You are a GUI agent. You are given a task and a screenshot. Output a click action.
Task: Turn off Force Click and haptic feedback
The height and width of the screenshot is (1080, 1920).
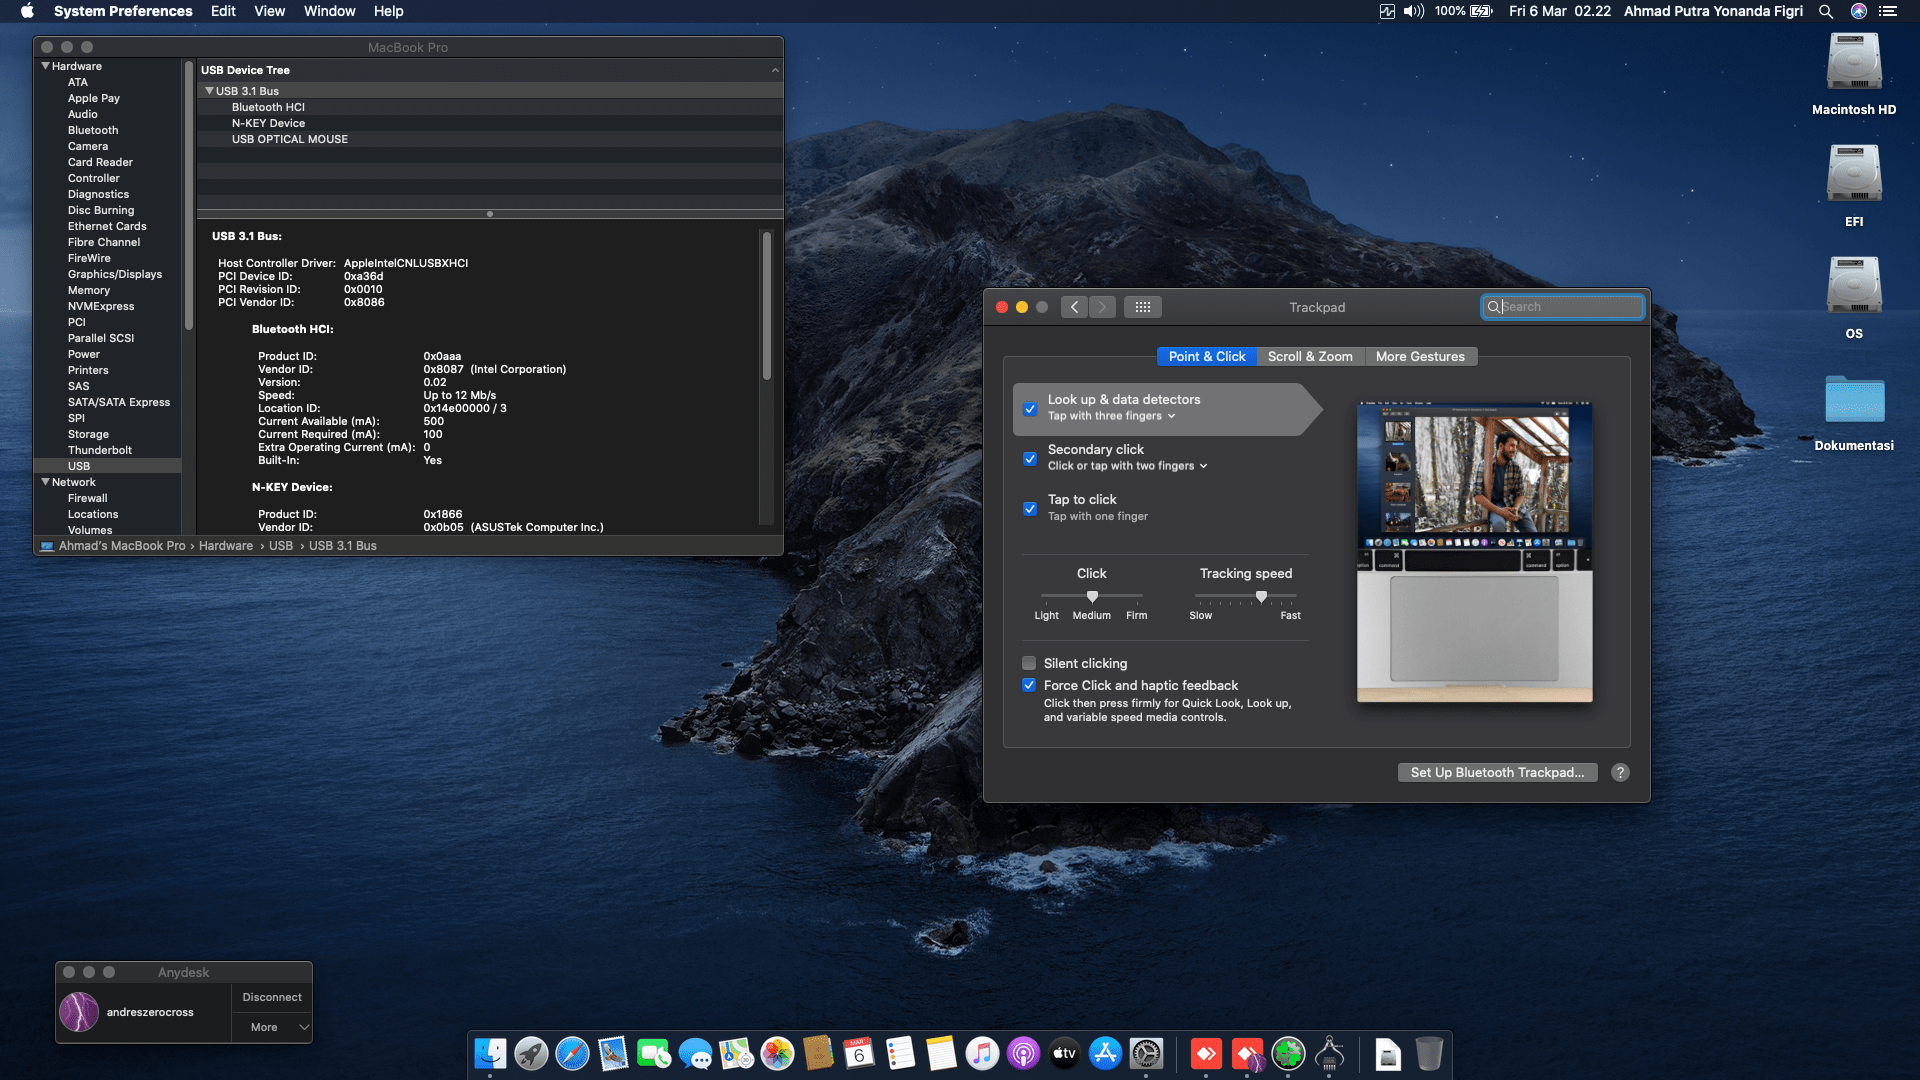click(1029, 685)
